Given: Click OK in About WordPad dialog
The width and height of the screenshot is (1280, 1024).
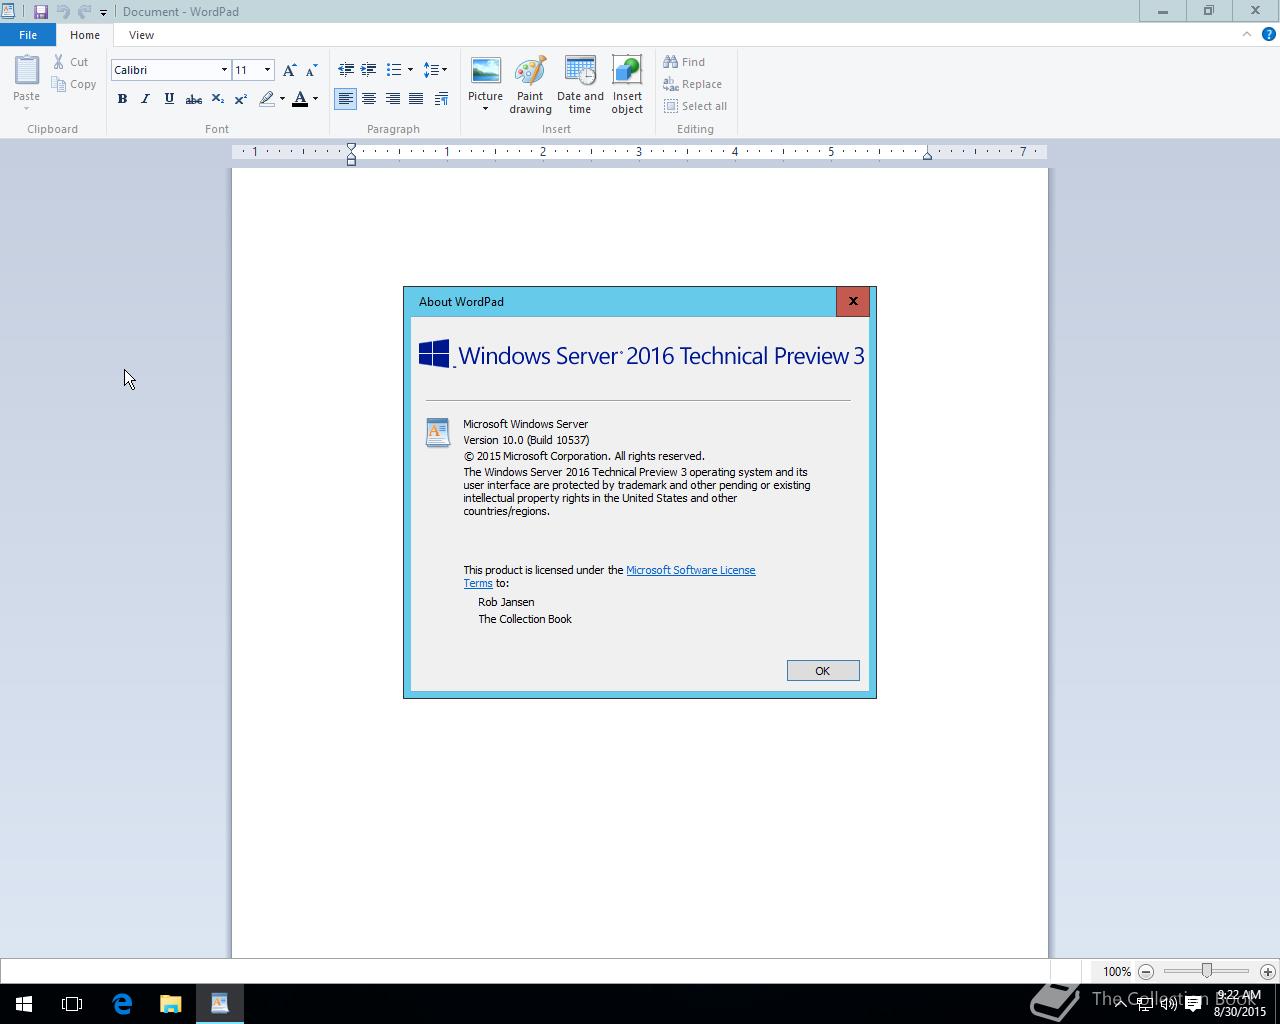Looking at the screenshot, I should 823,671.
